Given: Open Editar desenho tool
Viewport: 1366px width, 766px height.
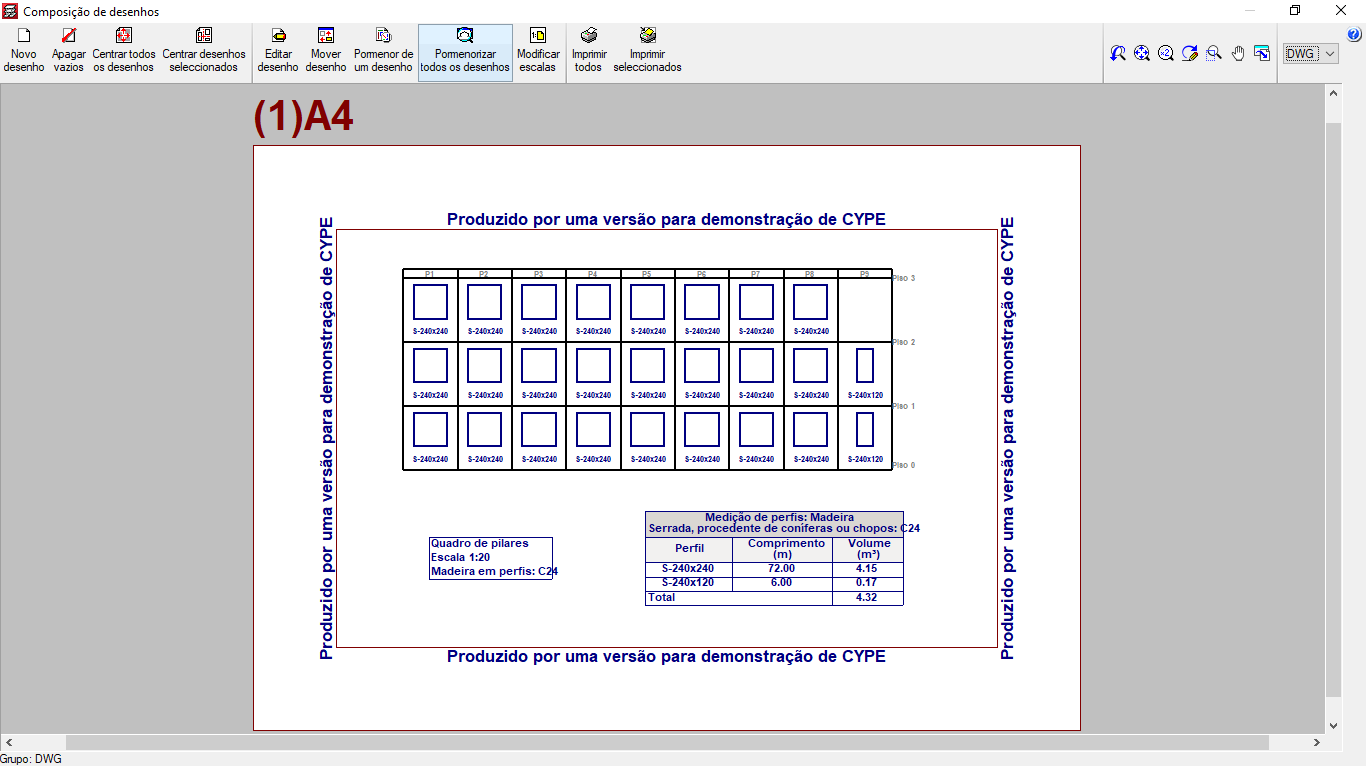Looking at the screenshot, I should (278, 52).
